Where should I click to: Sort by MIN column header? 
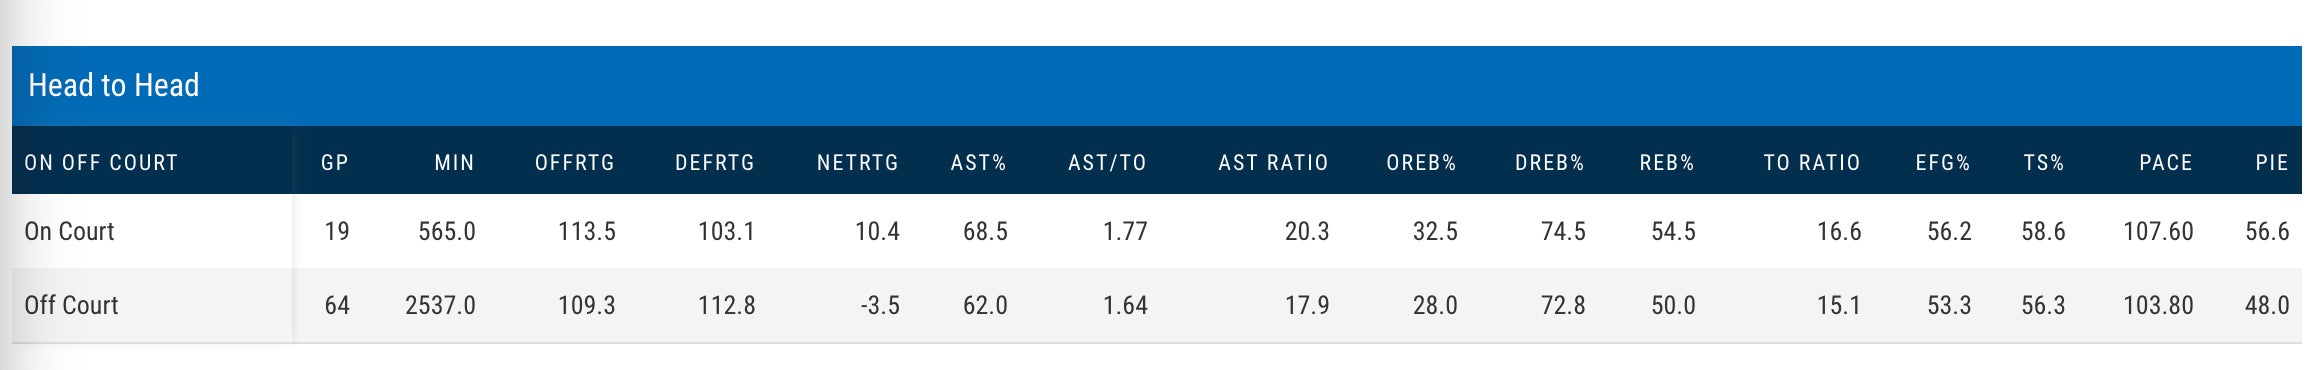(x=454, y=162)
